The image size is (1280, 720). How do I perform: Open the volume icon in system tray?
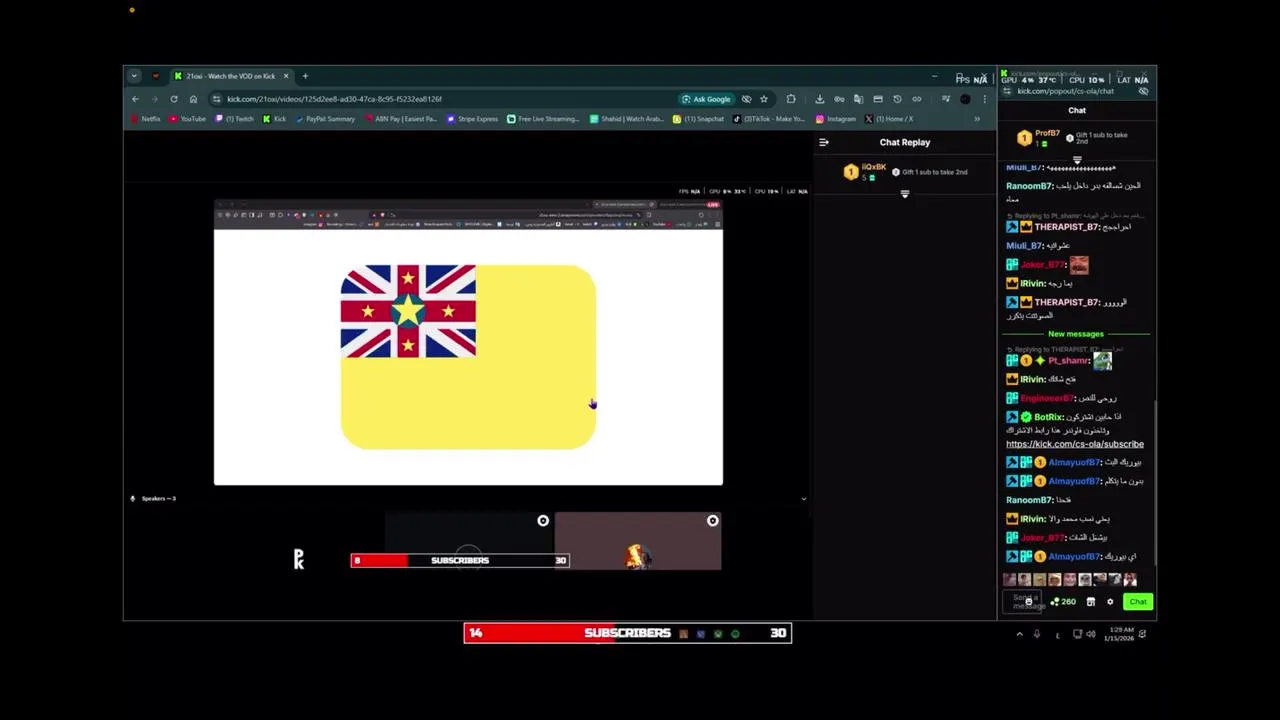pos(1091,634)
